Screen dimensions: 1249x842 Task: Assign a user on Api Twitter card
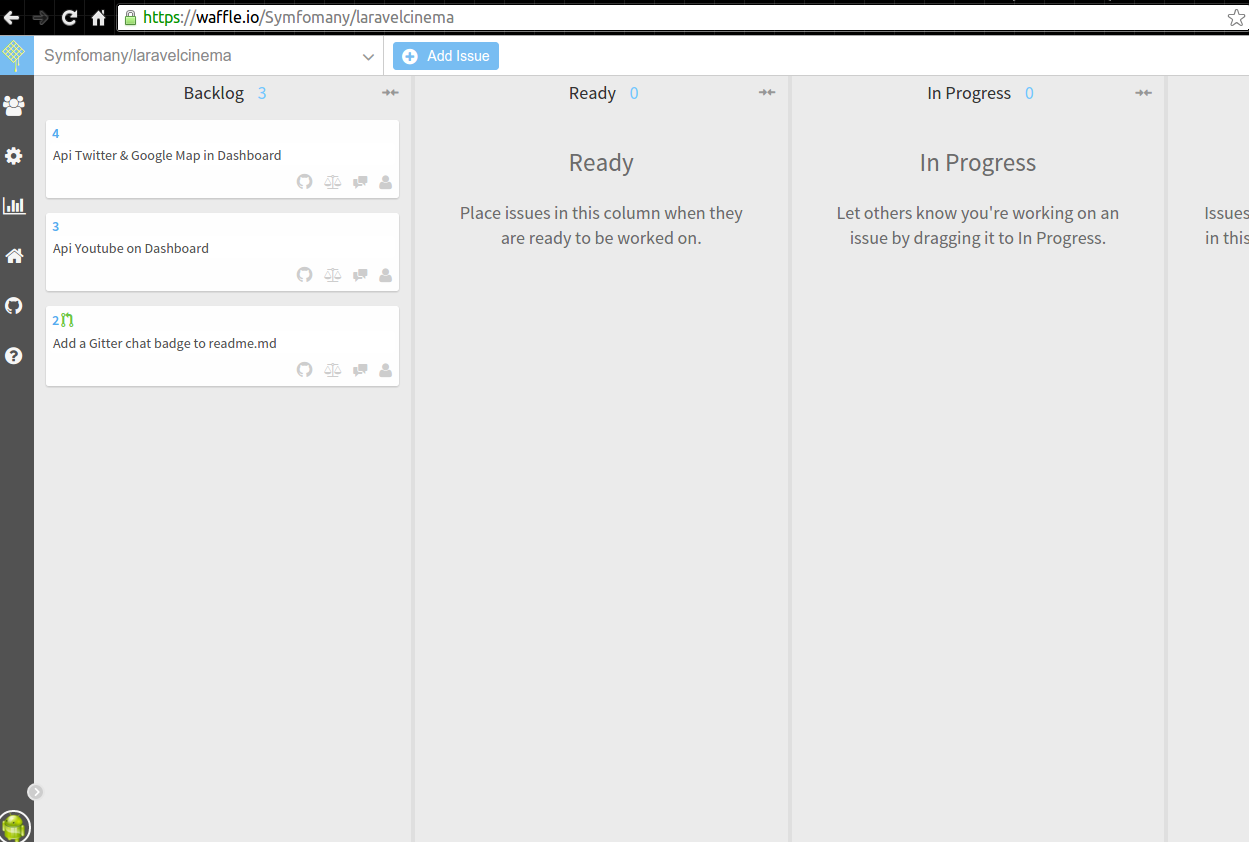(x=386, y=182)
